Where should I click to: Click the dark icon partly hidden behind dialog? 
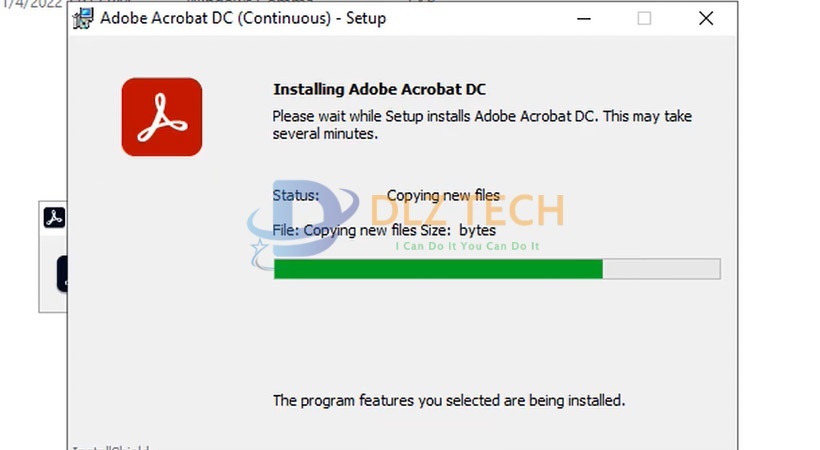tap(62, 274)
